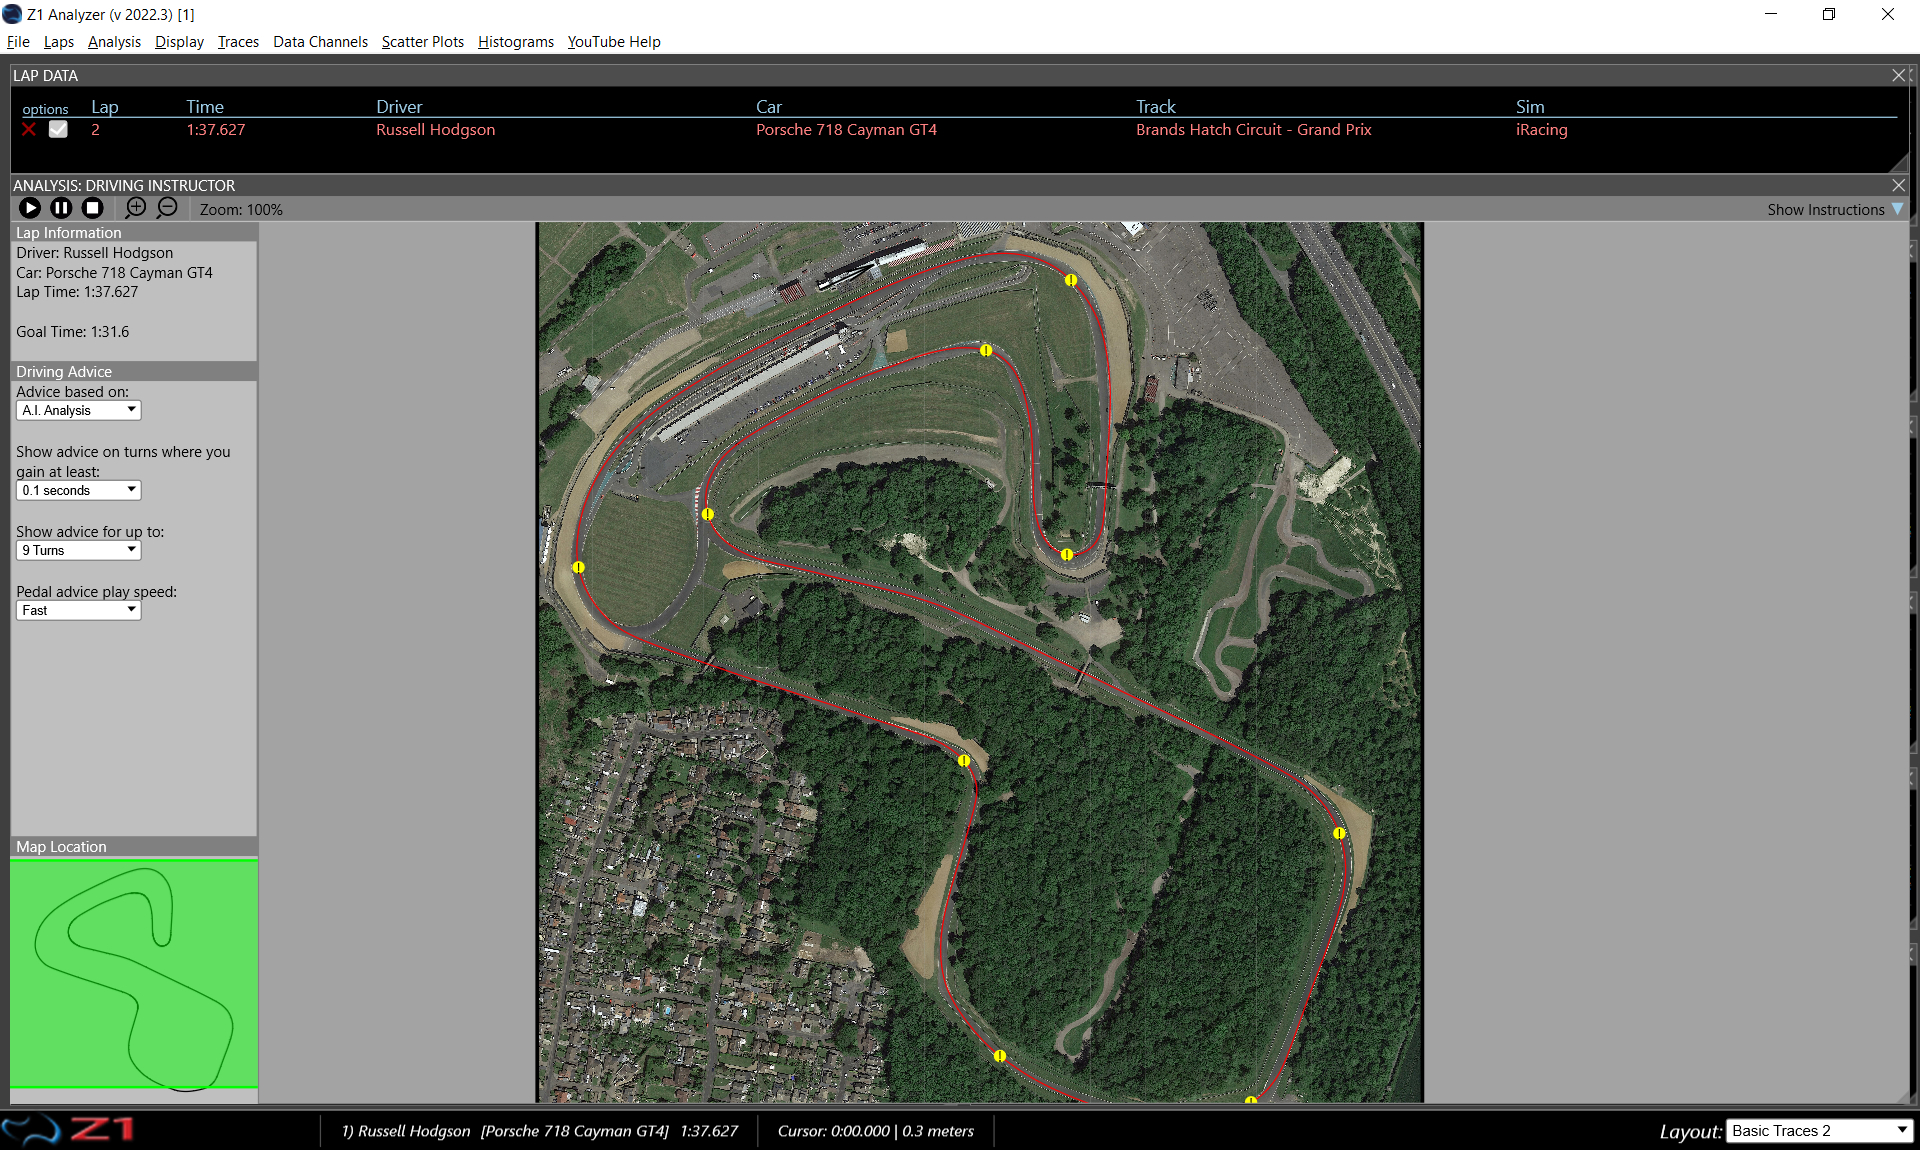Open the Scatter Plots menu

click(423, 42)
